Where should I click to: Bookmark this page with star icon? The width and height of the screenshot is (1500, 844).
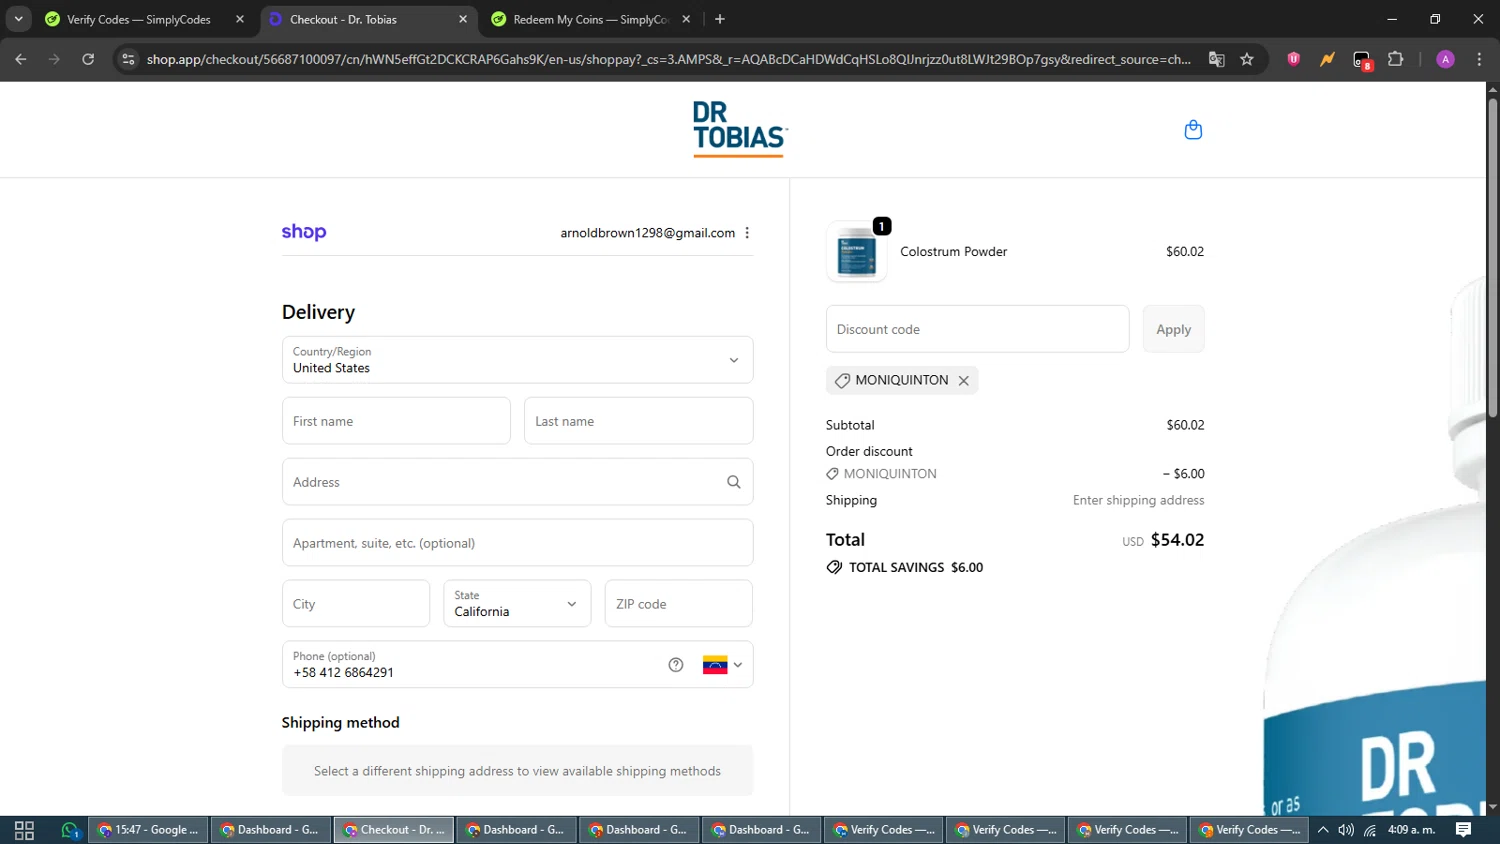click(x=1247, y=59)
